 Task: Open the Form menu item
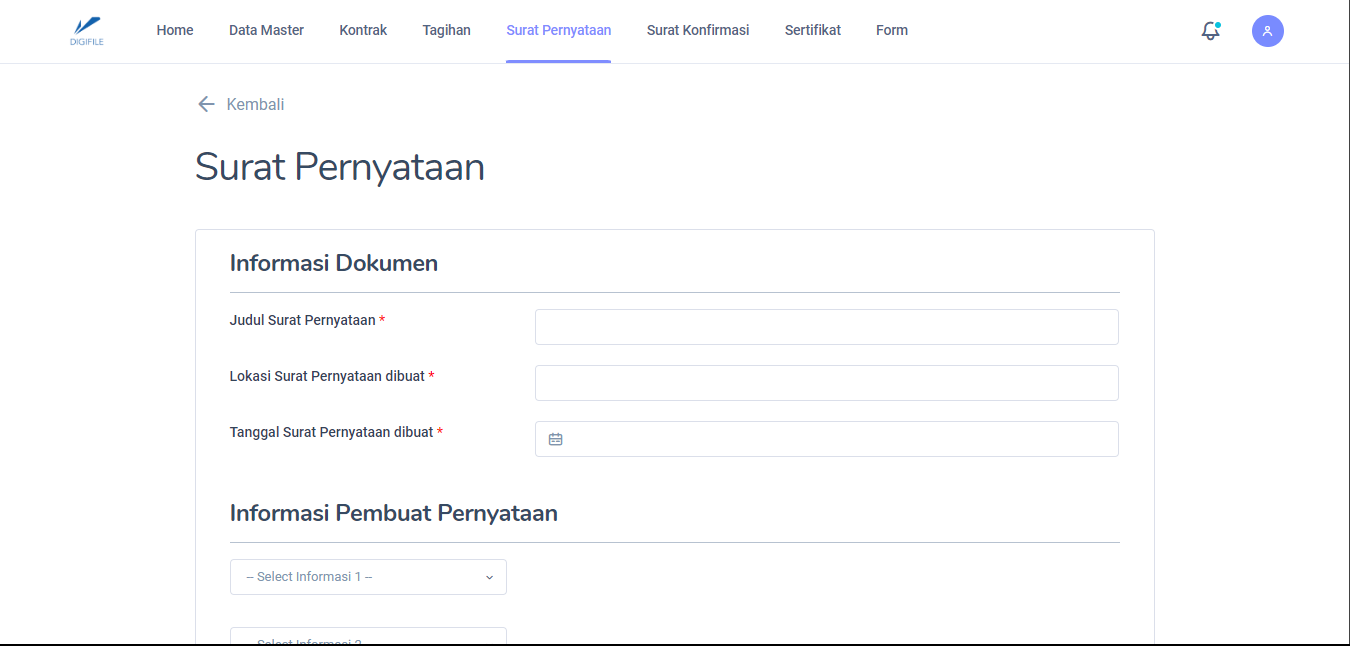(x=892, y=30)
